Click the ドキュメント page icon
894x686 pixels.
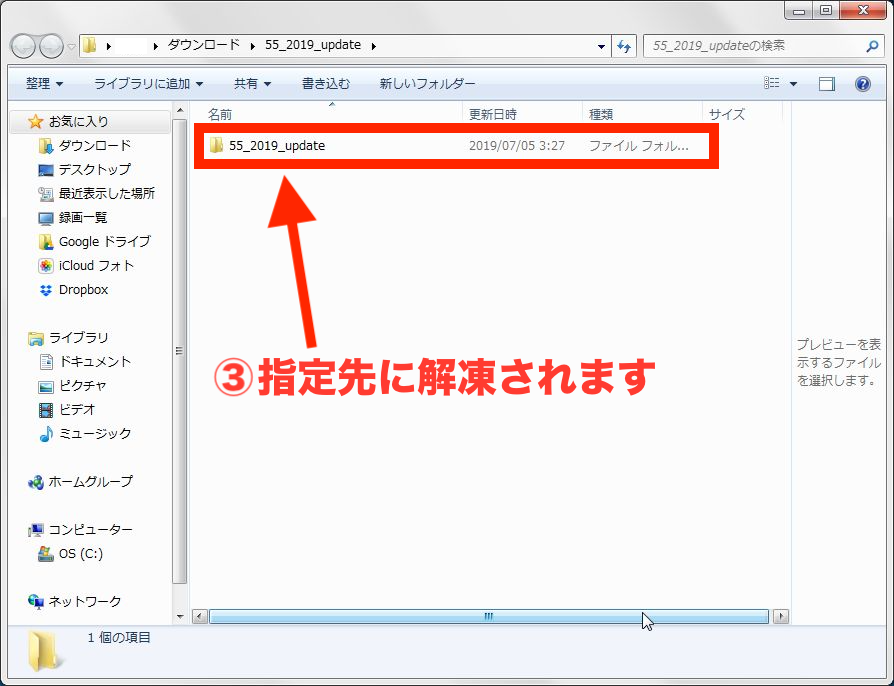pos(46,362)
